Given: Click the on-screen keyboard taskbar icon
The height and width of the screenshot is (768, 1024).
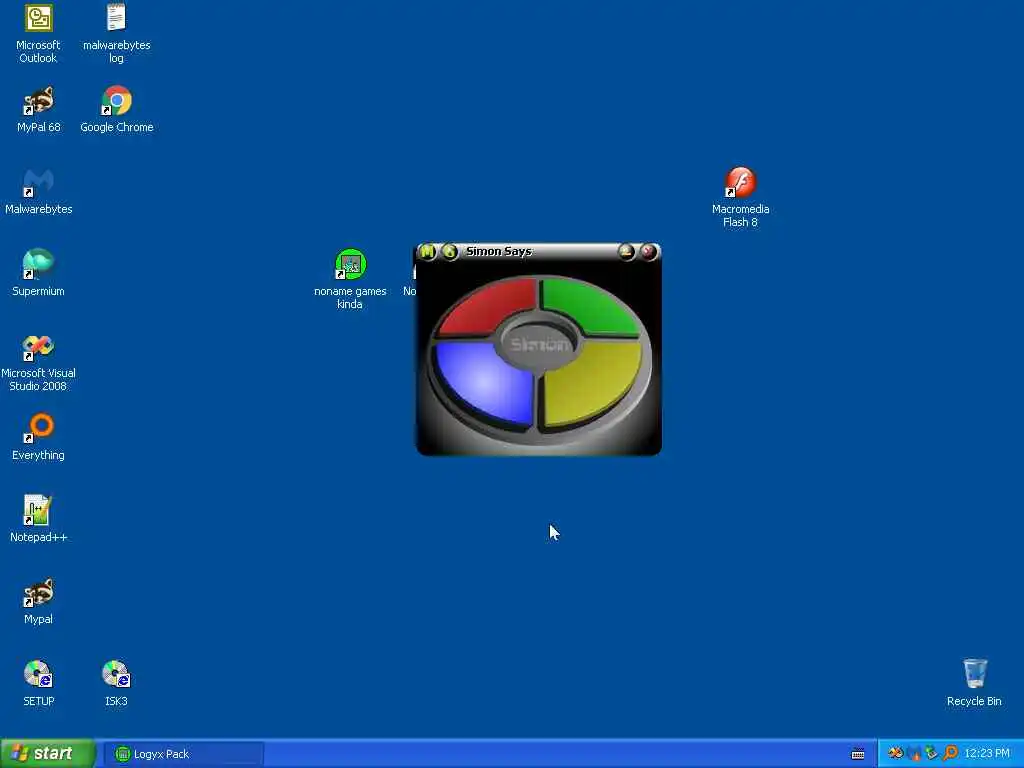Looking at the screenshot, I should (x=858, y=754).
